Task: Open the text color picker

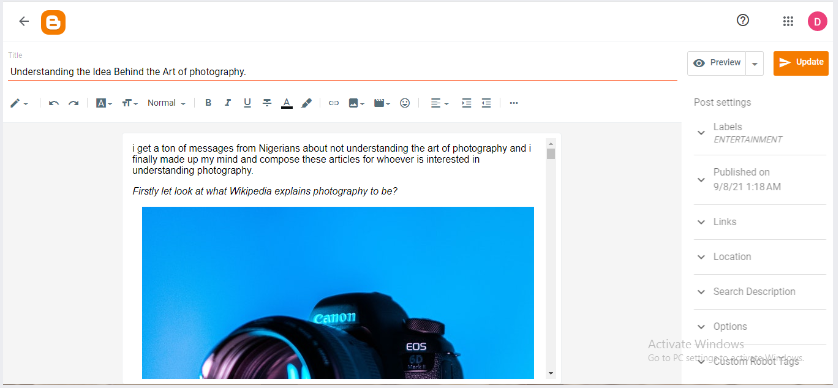Action: [286, 103]
